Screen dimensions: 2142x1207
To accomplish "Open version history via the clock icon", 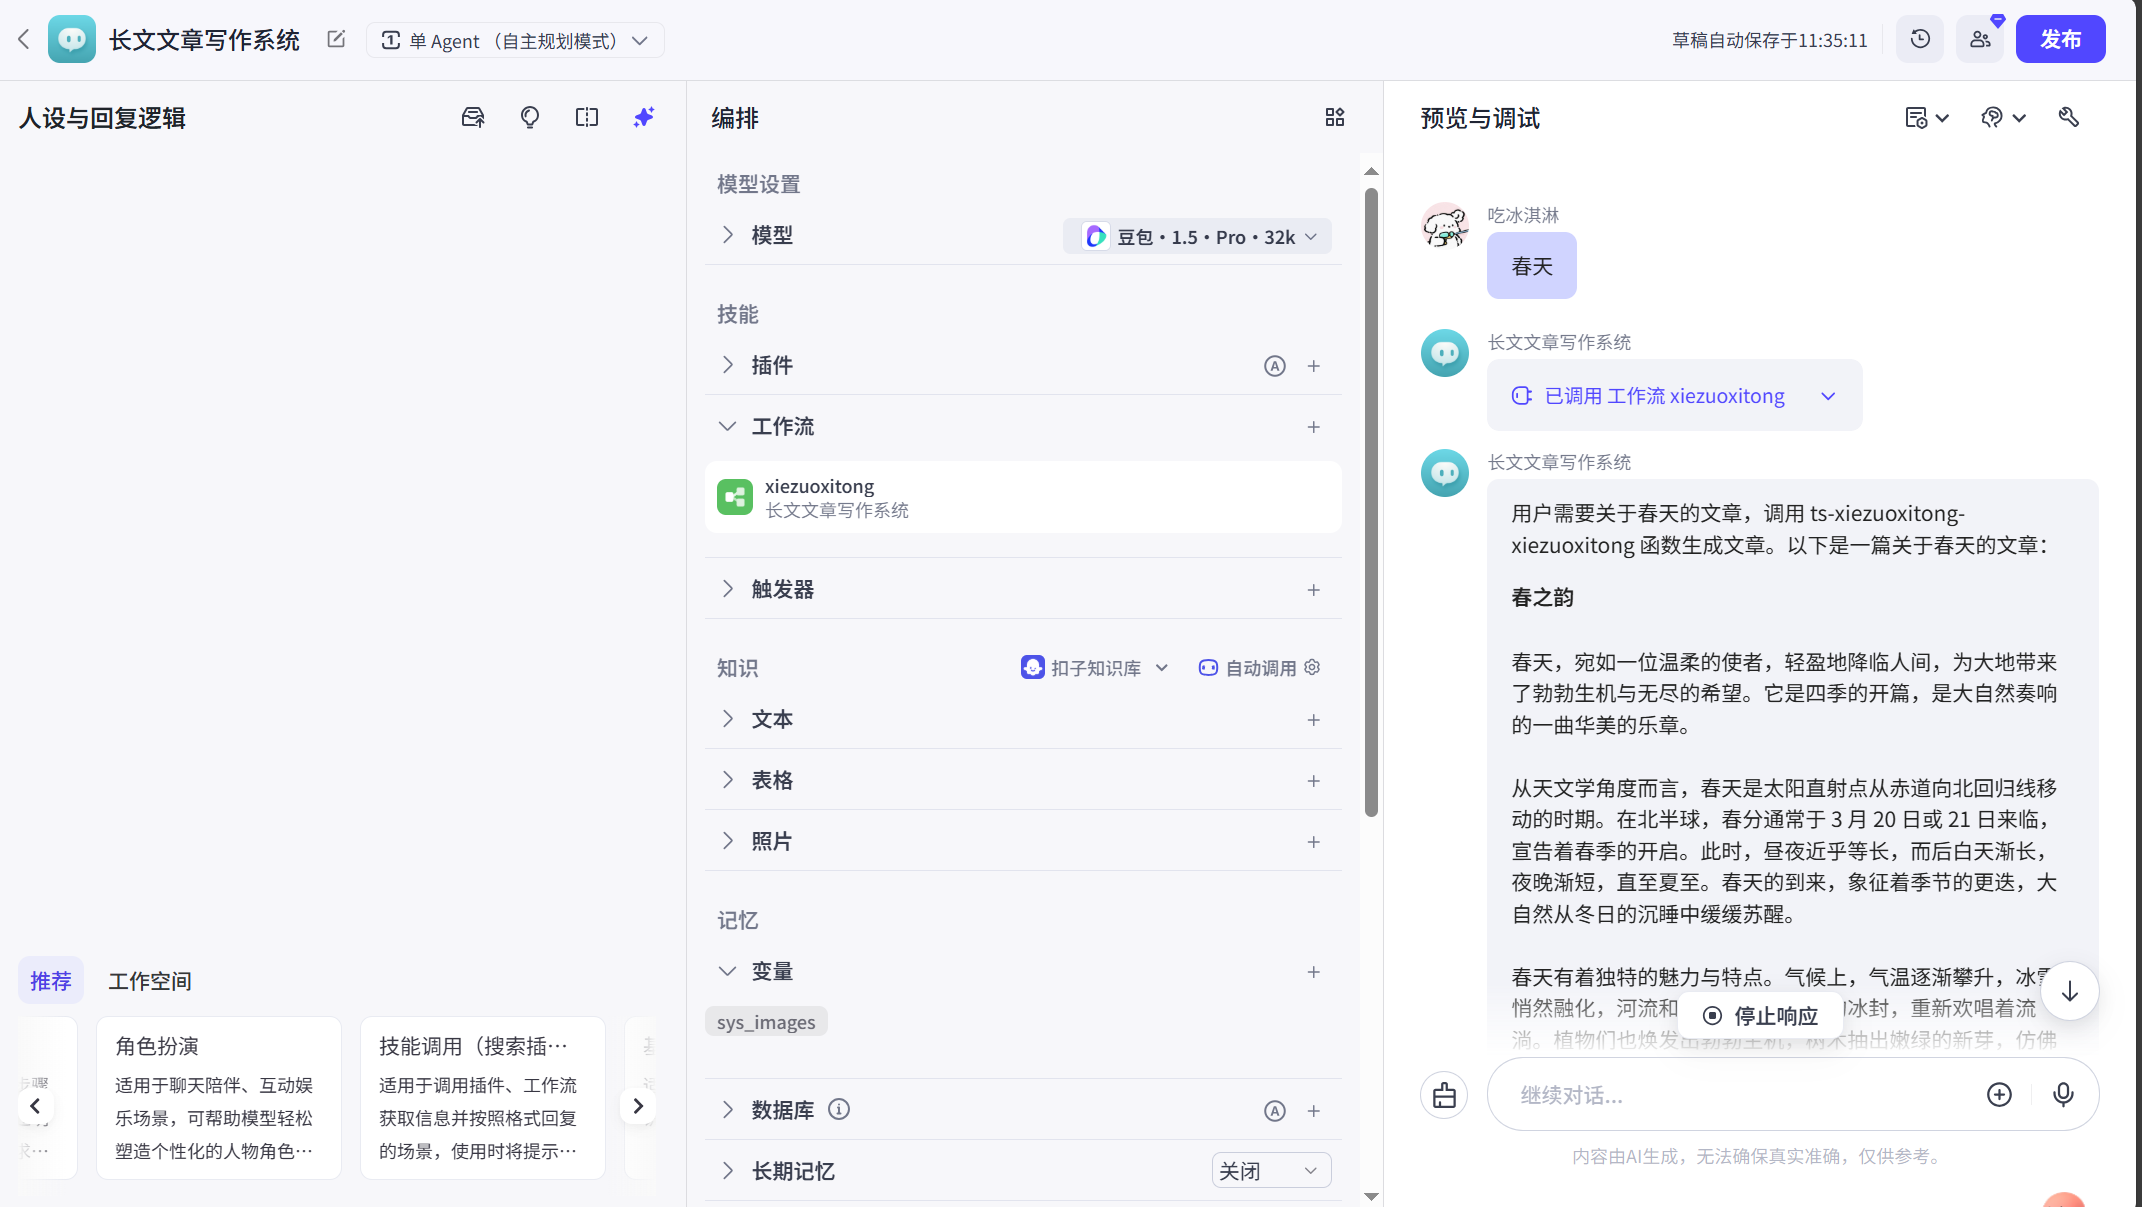I will [x=1919, y=38].
